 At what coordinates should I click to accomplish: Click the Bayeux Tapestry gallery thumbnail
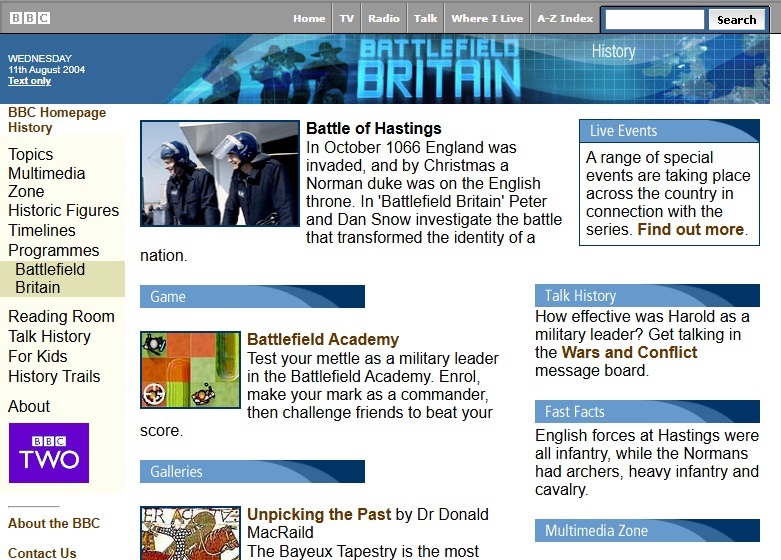coord(190,533)
